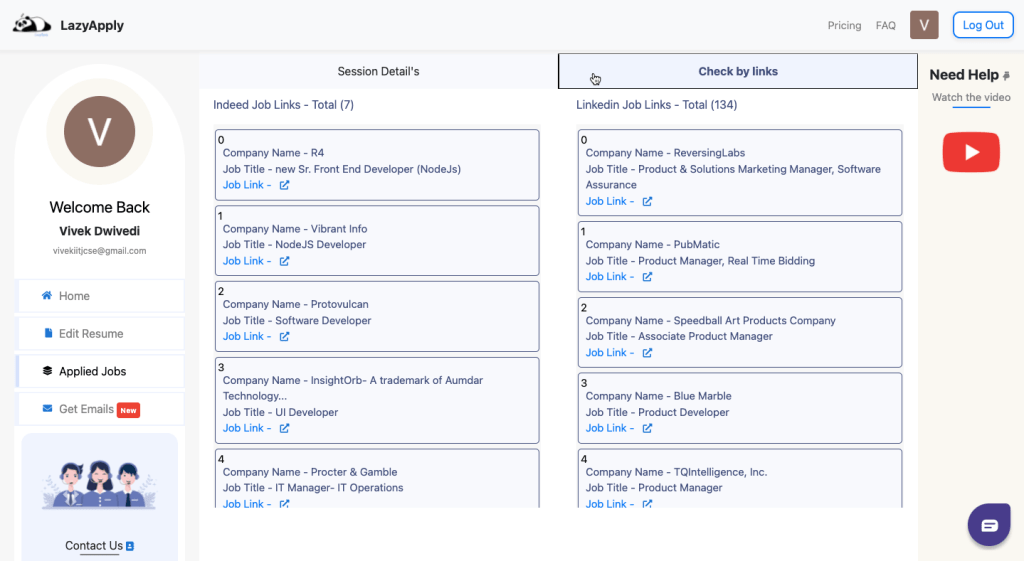Click the Log Out button
Viewport: 1024px width, 561px height.
click(983, 25)
